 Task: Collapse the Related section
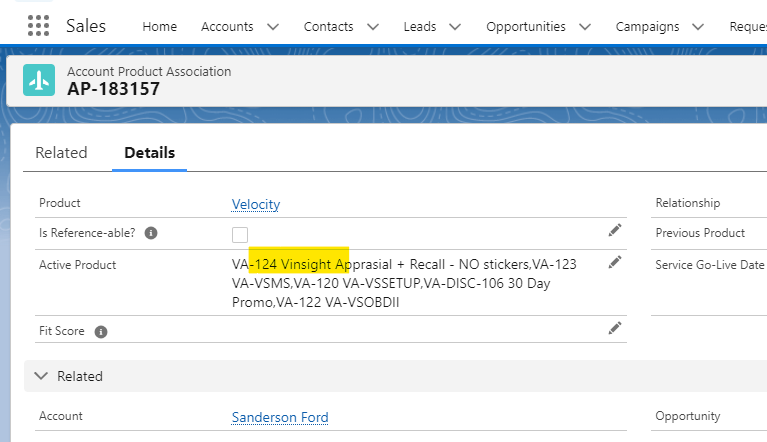[x=41, y=376]
